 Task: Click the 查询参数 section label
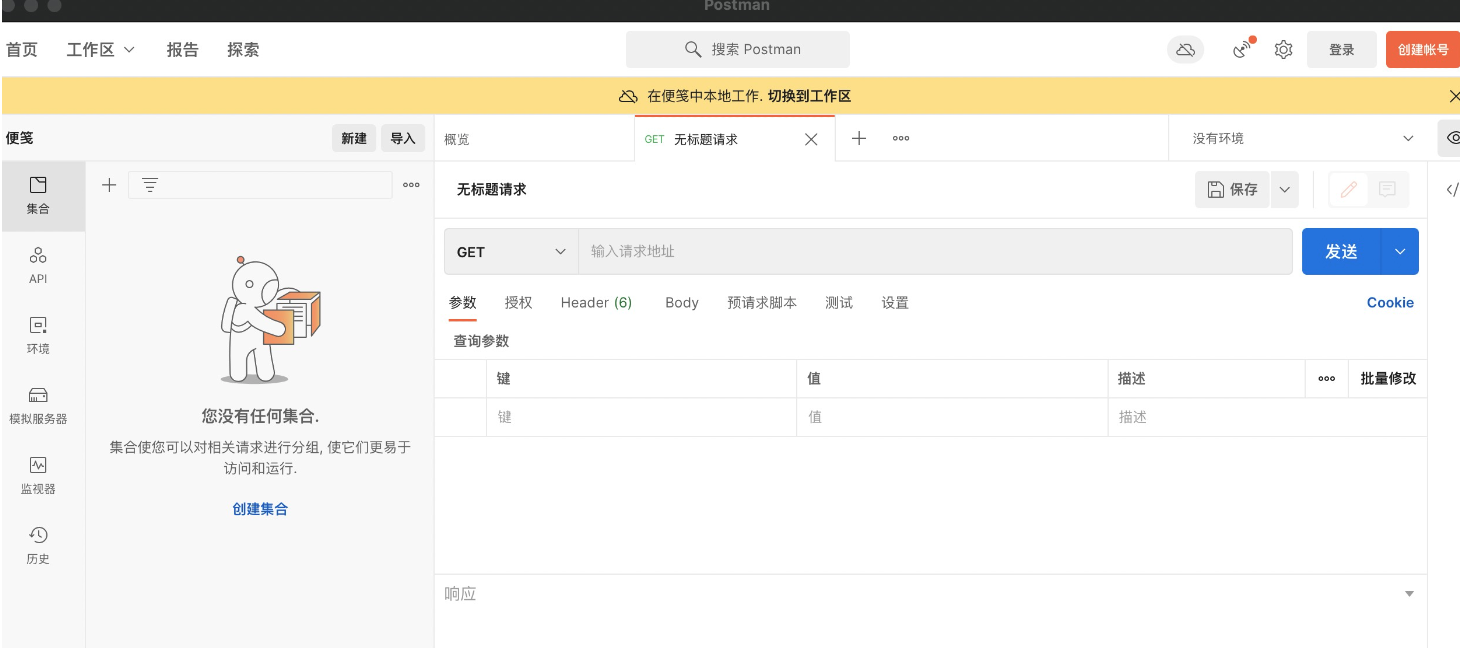tap(481, 341)
